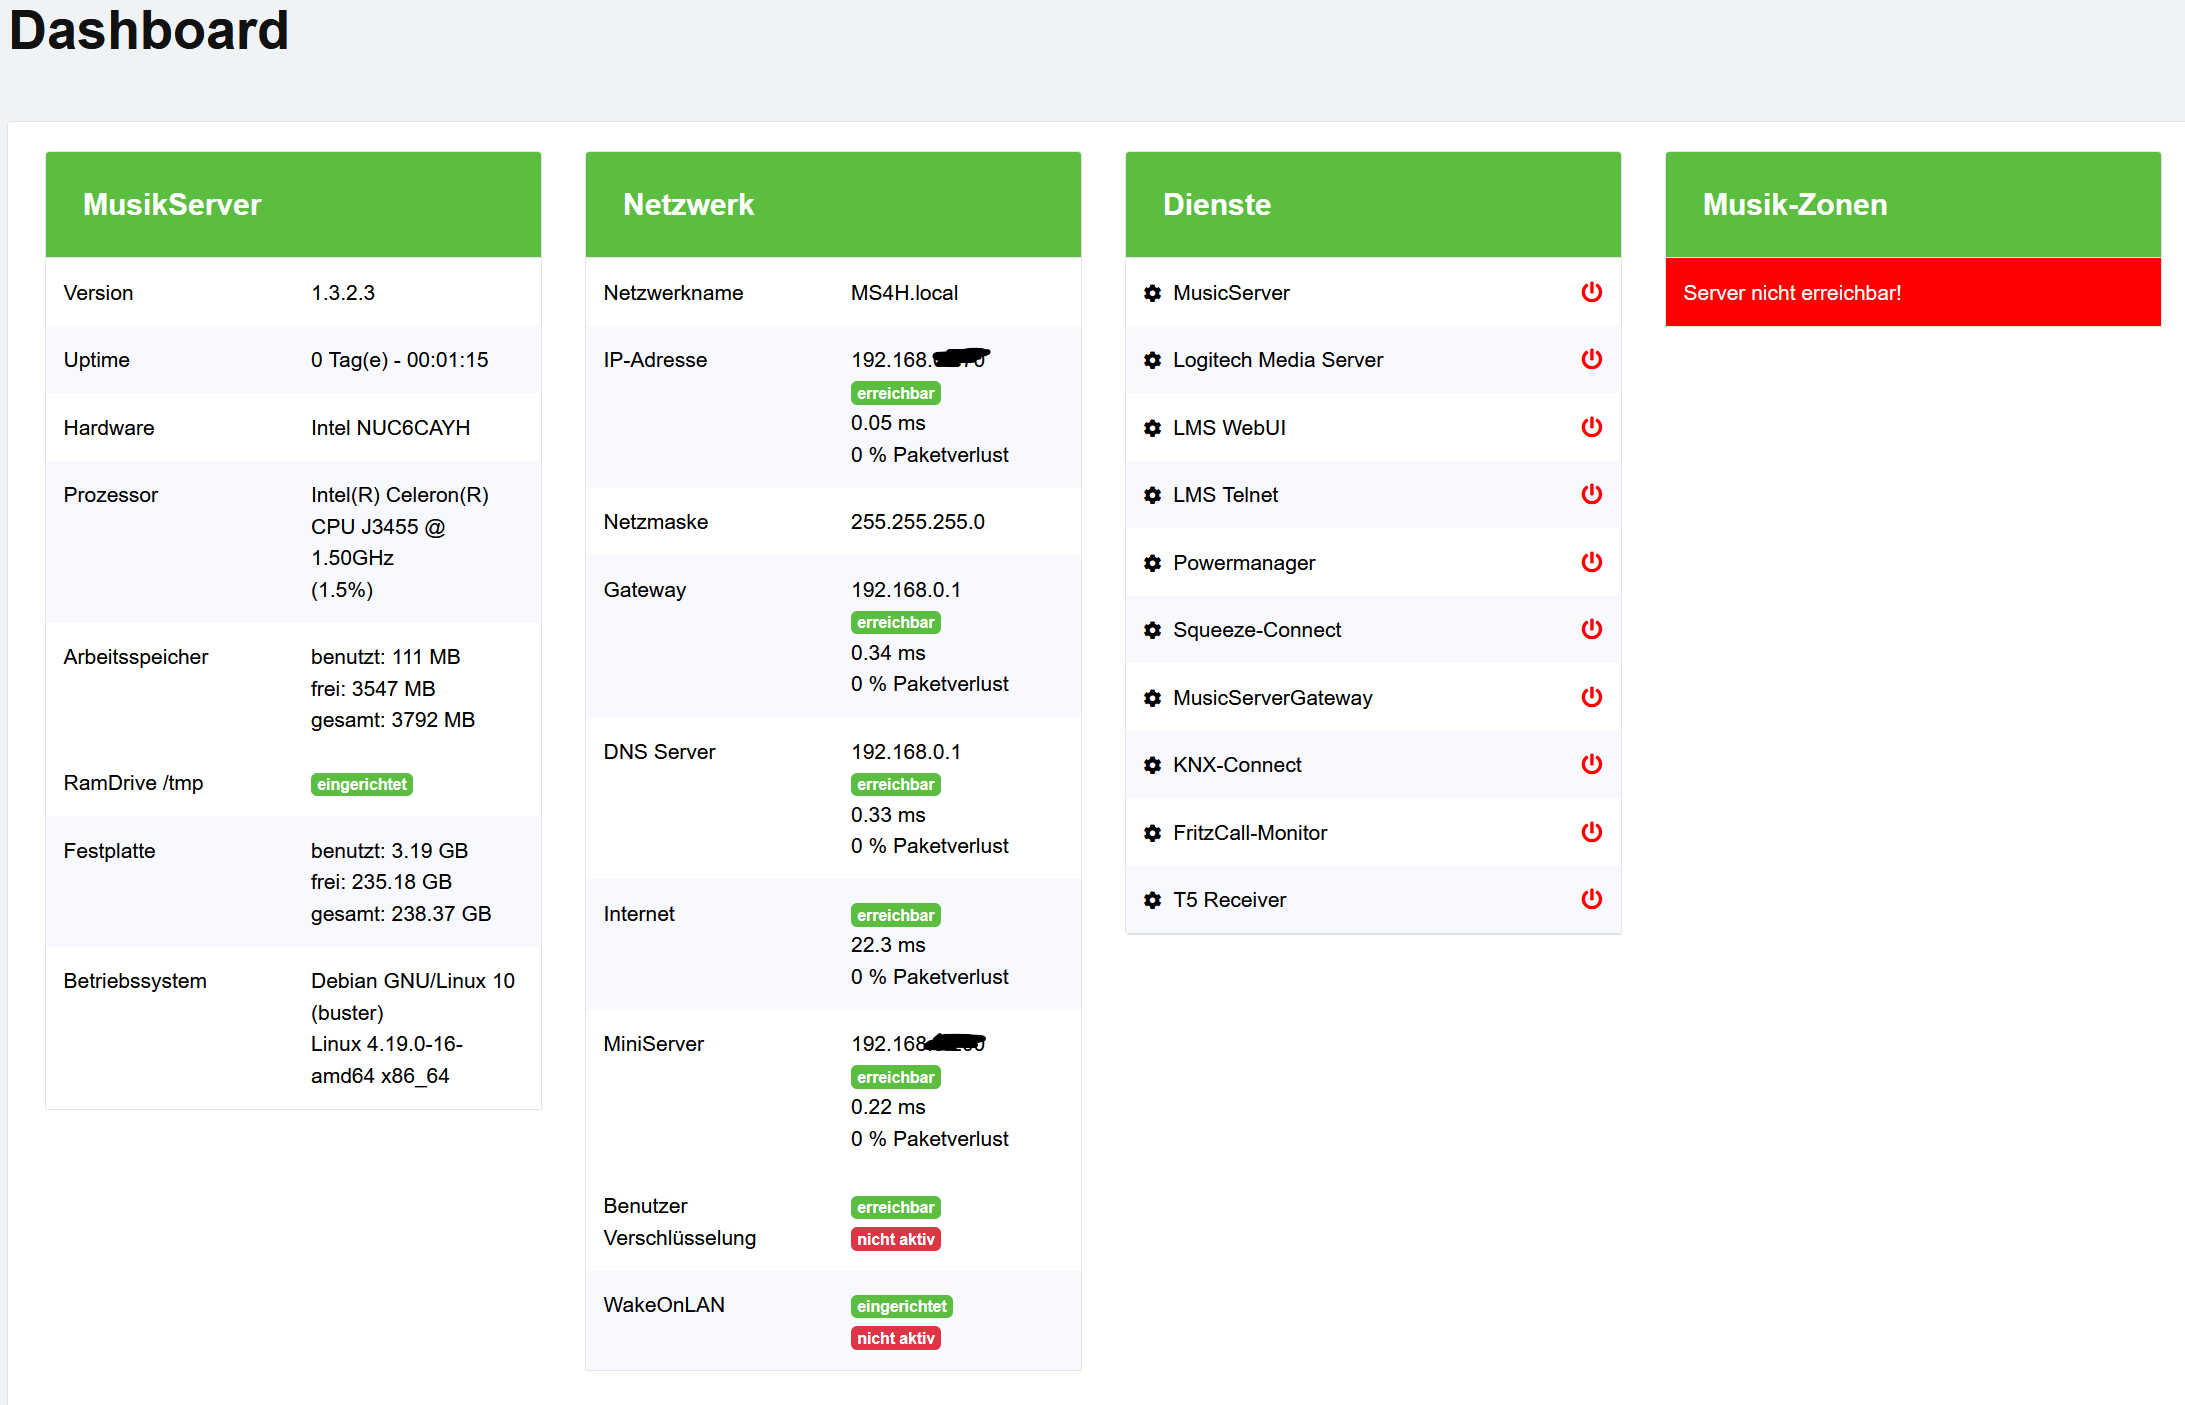The image size is (2185, 1405).
Task: Click gear icon beside Powermanager
Action: (x=1152, y=563)
